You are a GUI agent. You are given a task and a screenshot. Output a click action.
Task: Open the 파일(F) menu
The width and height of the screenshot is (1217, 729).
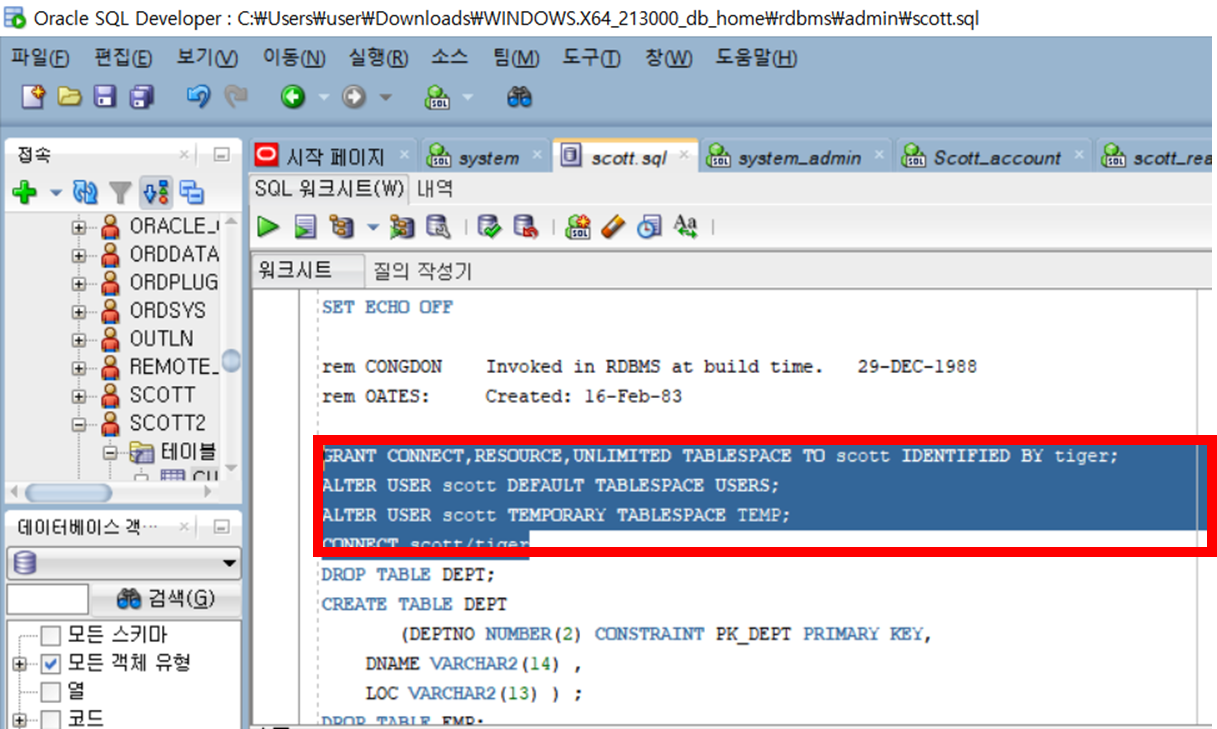[x=40, y=58]
